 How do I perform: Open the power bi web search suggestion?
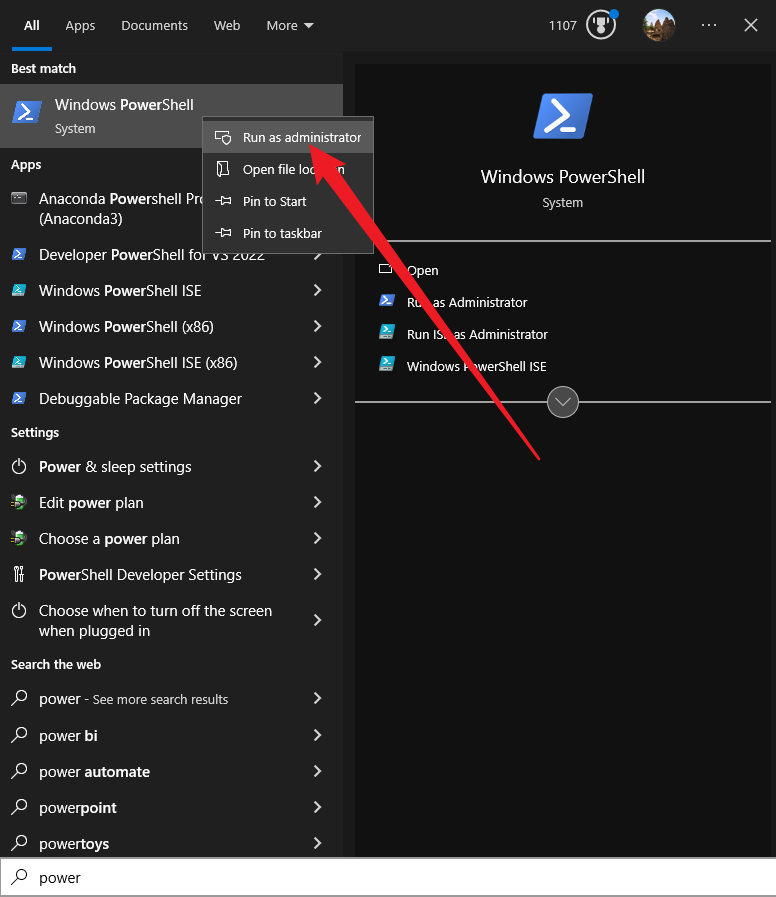(68, 736)
